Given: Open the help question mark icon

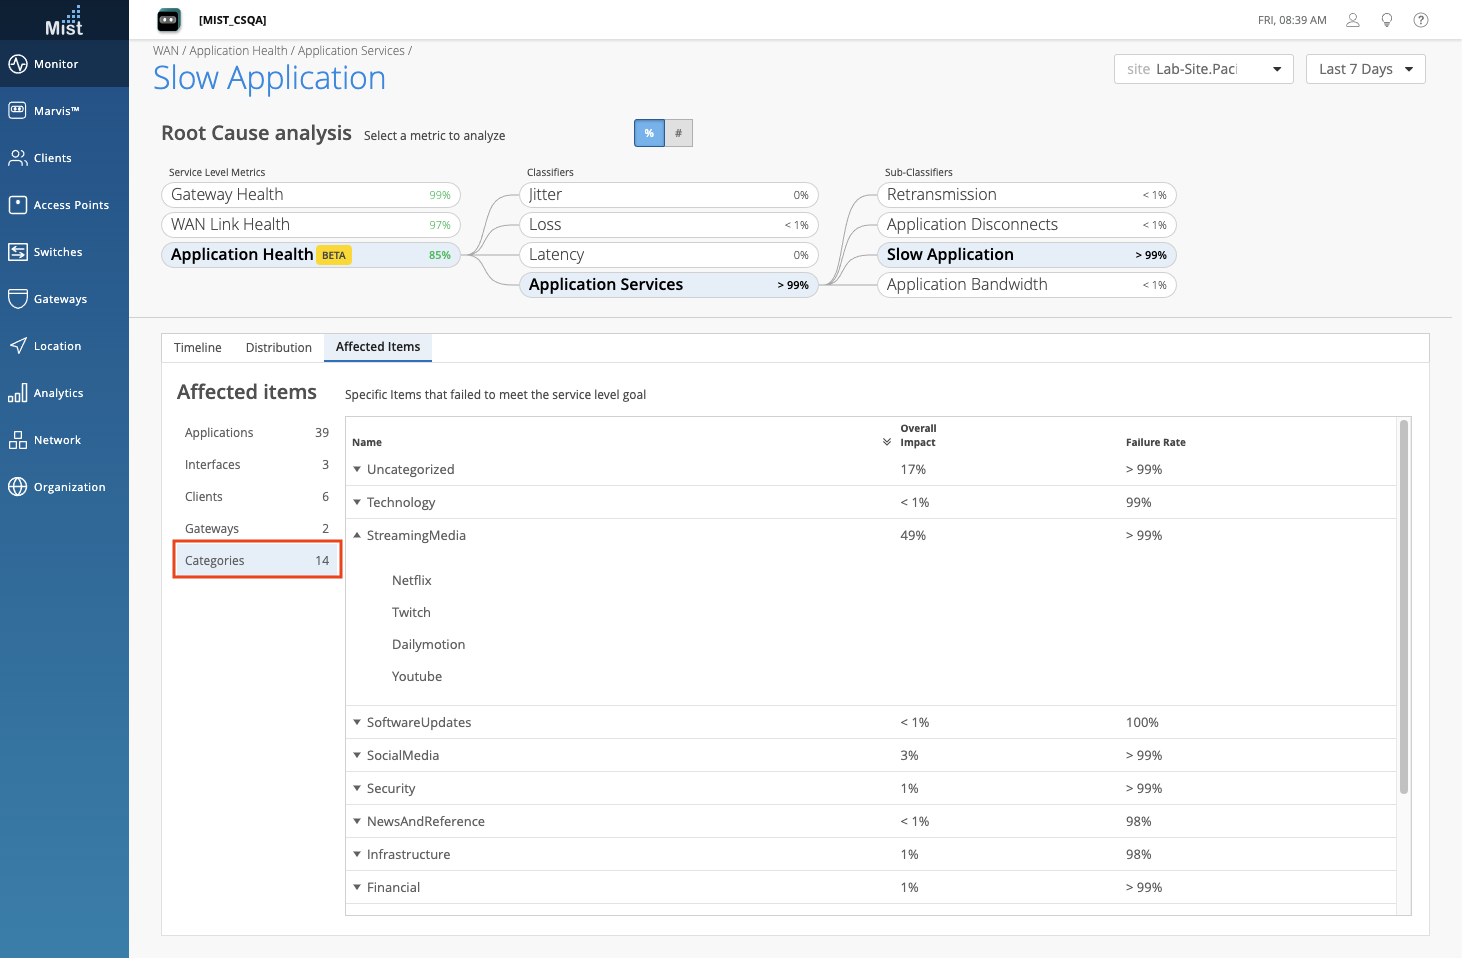Looking at the screenshot, I should click(1421, 20).
